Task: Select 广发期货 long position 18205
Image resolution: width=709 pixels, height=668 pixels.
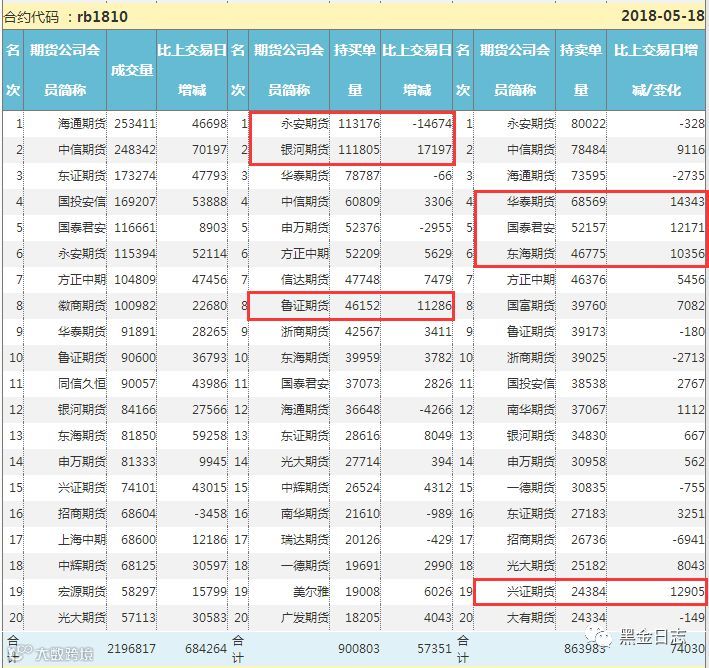Action: 362,618
